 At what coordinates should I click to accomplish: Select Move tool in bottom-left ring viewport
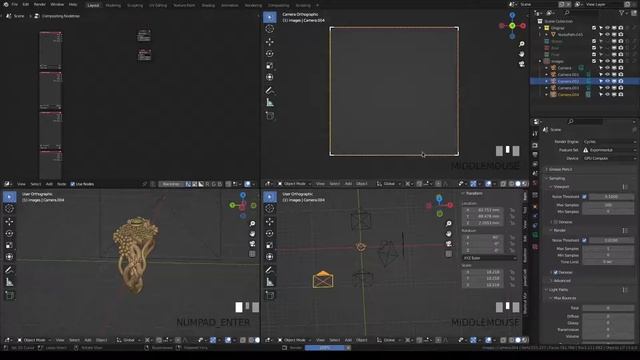9,221
